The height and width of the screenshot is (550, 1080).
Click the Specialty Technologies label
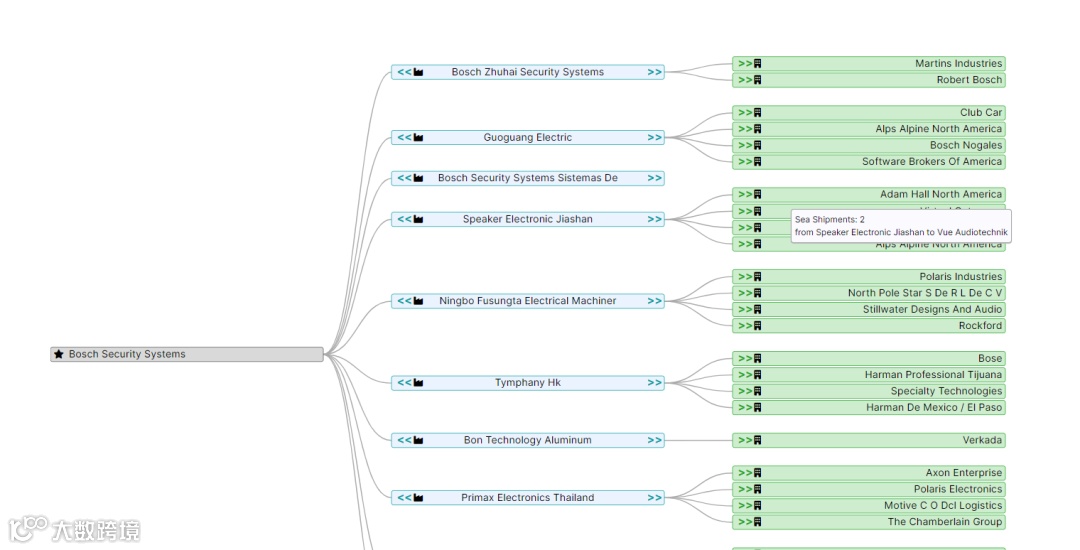946,391
